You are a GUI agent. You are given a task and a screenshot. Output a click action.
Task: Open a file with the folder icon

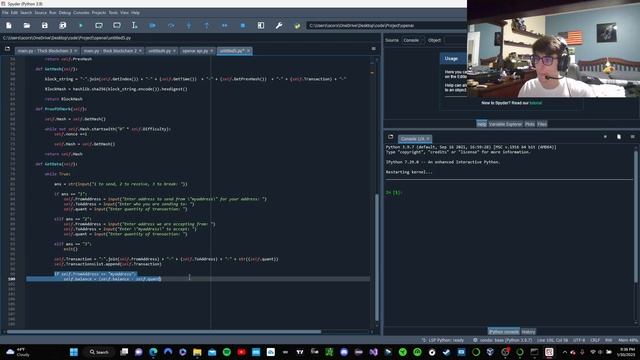click(x=27, y=25)
